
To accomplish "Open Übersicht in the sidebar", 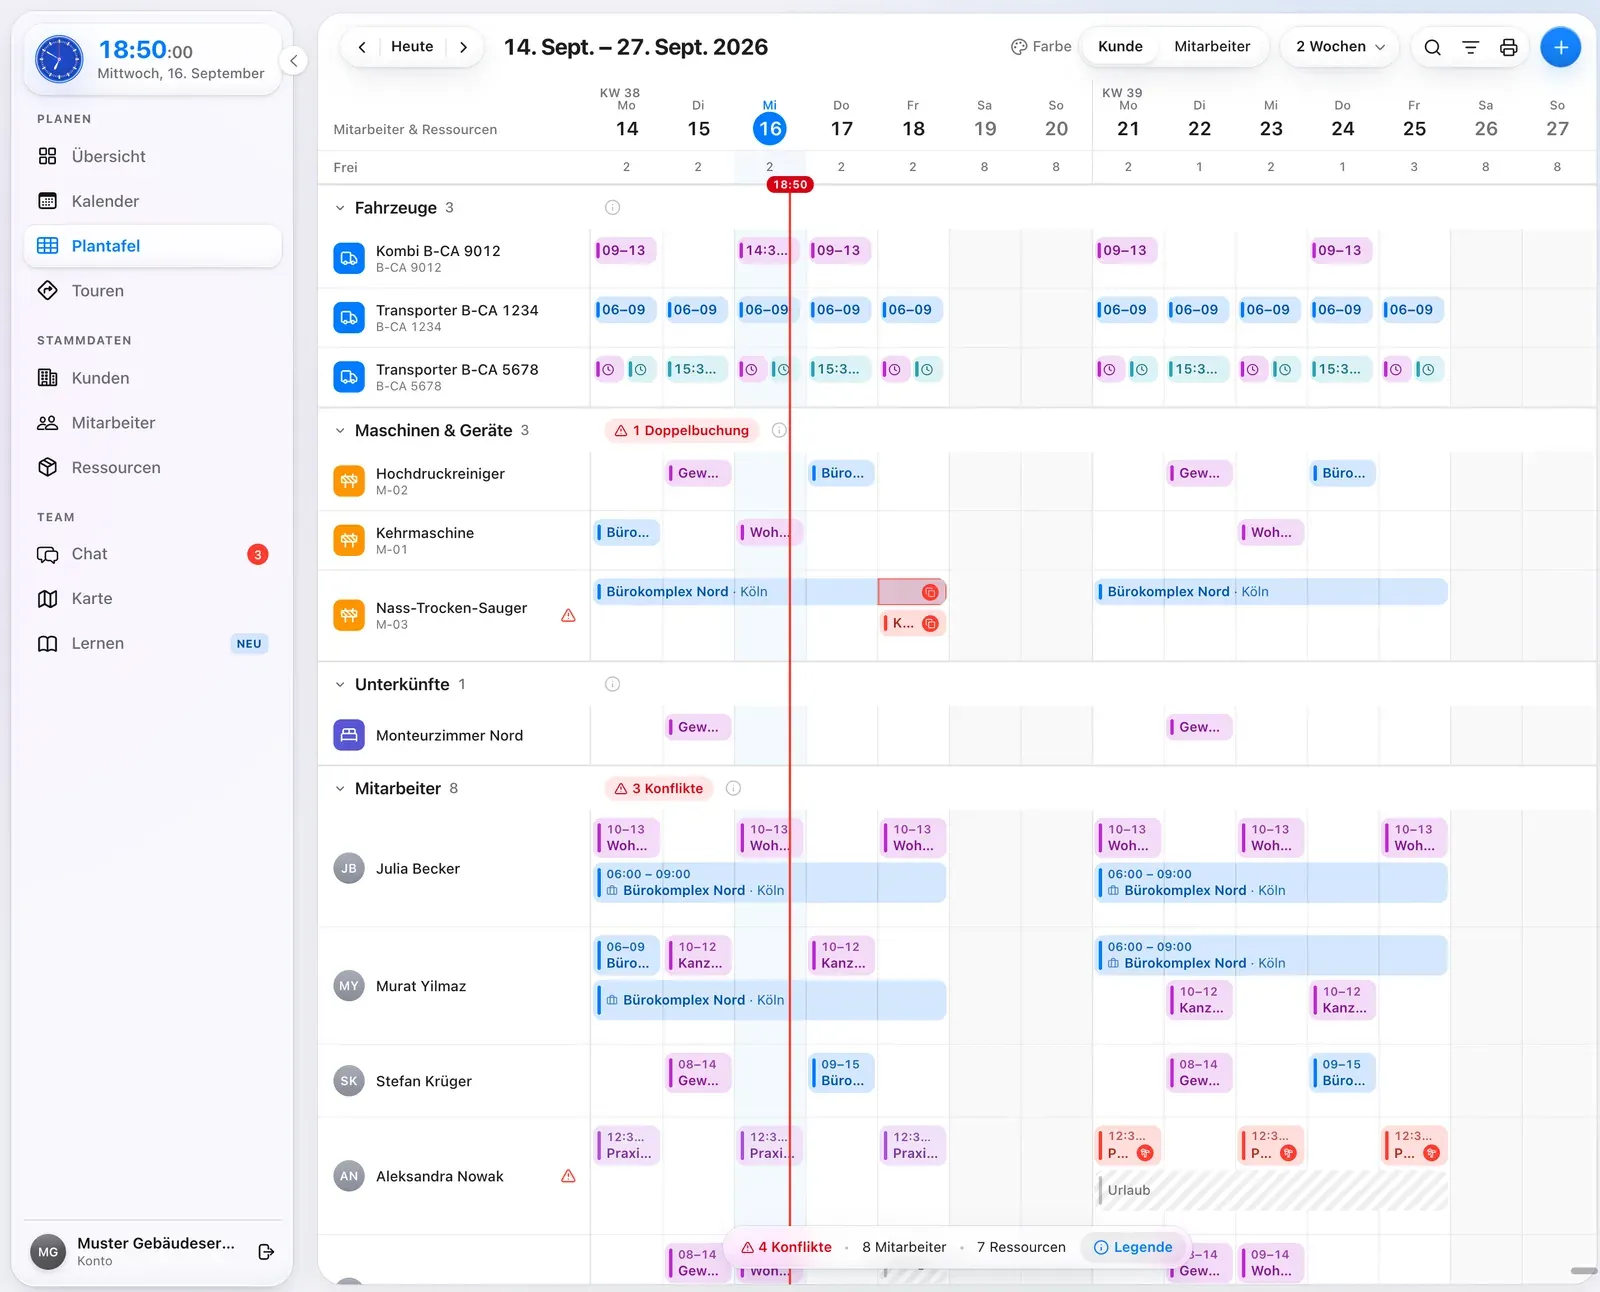I will 153,157.
